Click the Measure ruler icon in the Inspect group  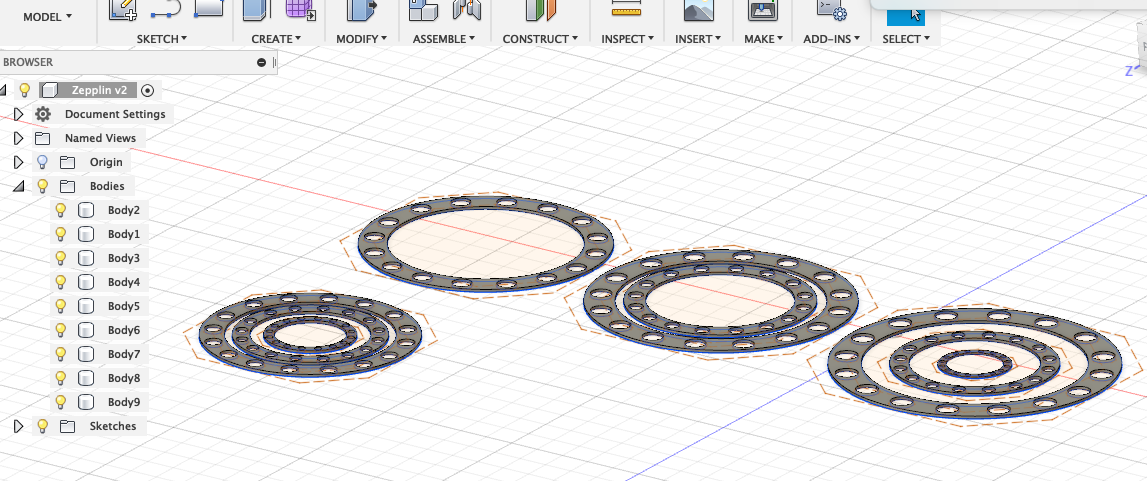[625, 9]
